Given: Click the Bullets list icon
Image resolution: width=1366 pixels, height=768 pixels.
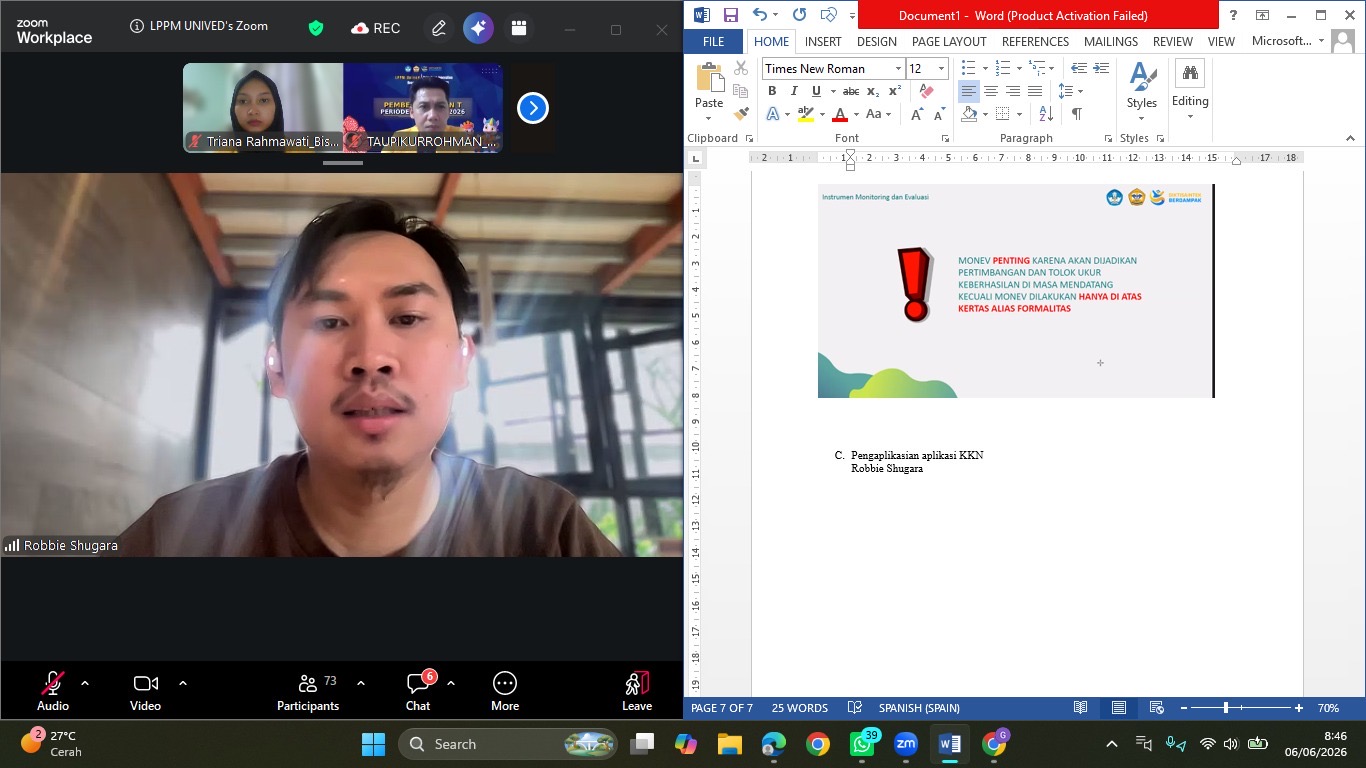Looking at the screenshot, I should [x=968, y=68].
